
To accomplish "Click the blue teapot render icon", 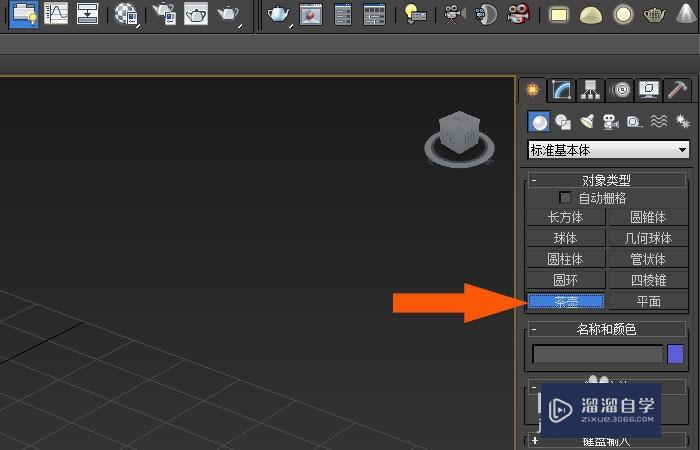I will click(x=279, y=14).
